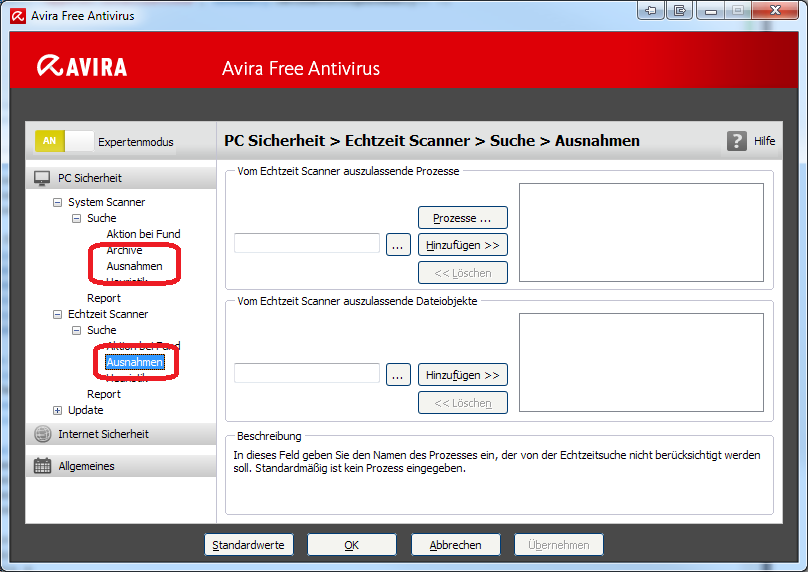Click the process name input field
The image size is (808, 572).
click(x=307, y=243)
